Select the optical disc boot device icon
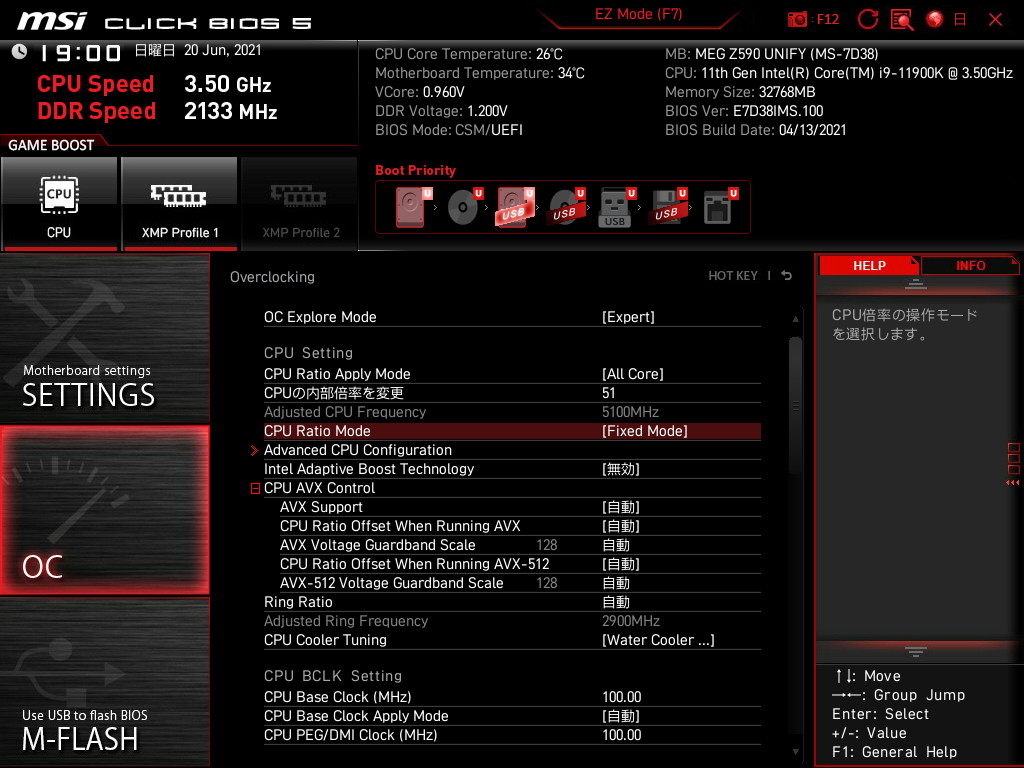Screen dimensions: 1024x768 click(463, 207)
